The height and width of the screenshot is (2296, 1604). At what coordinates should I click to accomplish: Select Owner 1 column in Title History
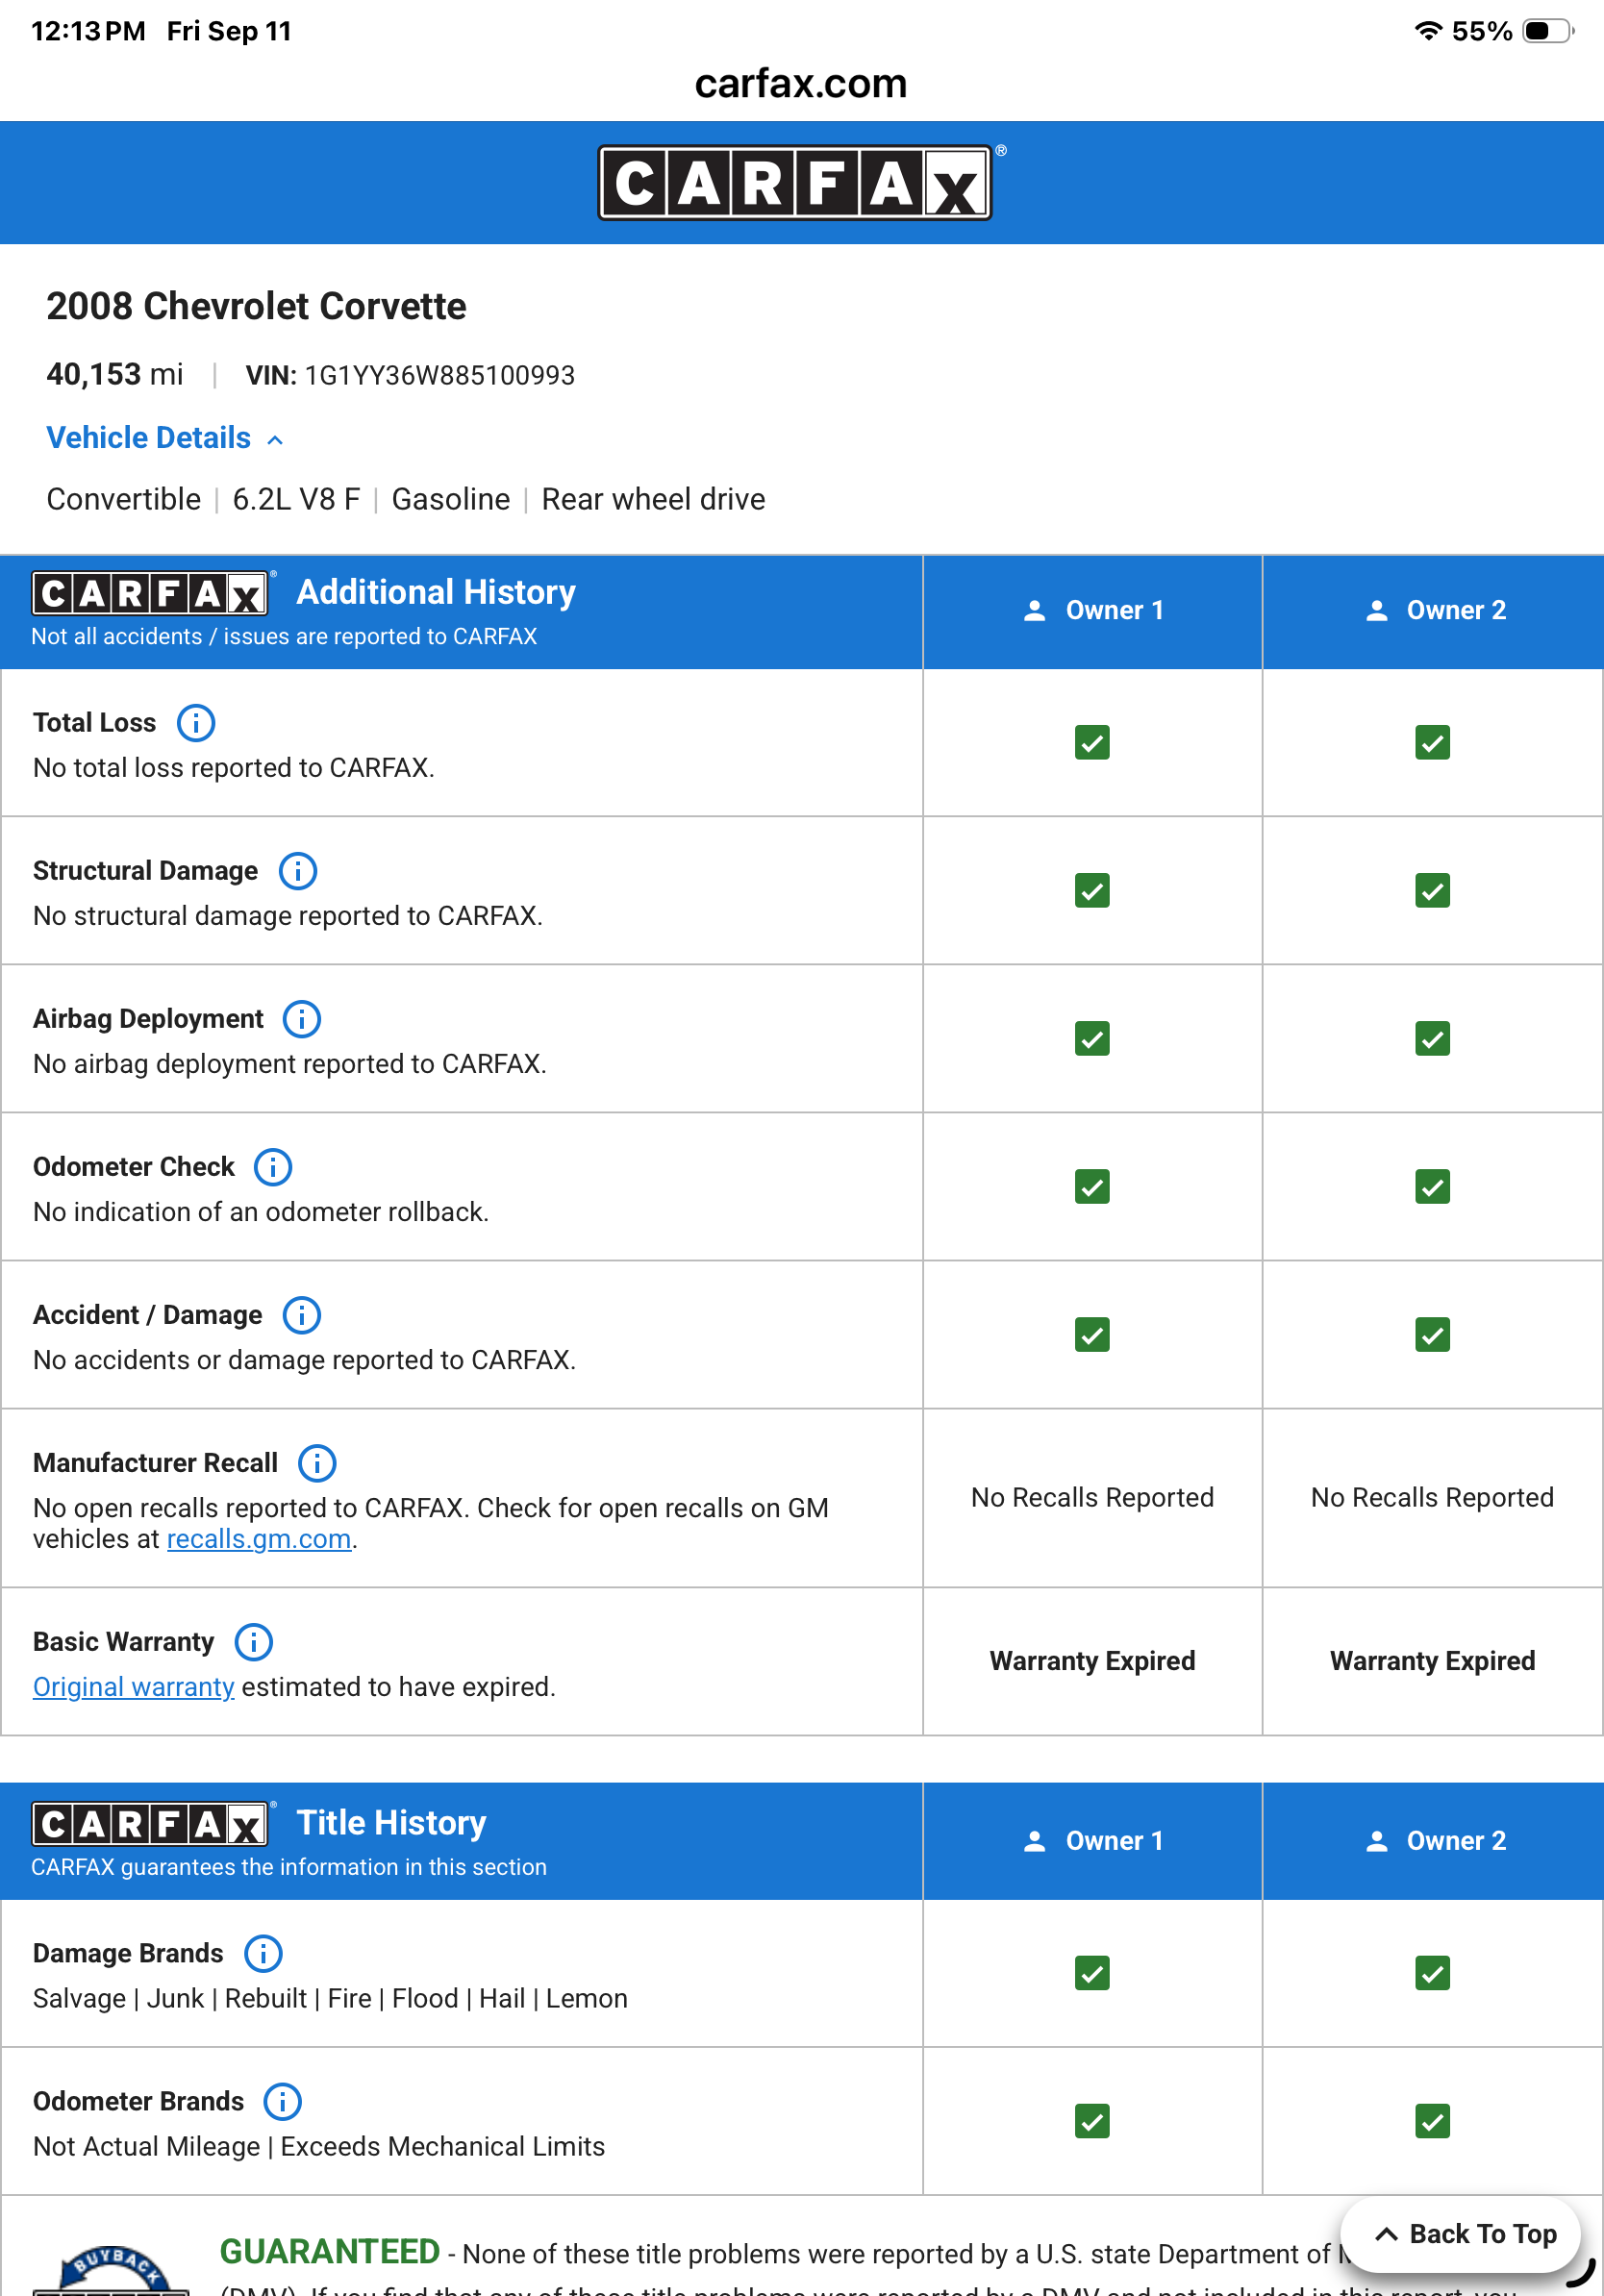coord(1092,1841)
